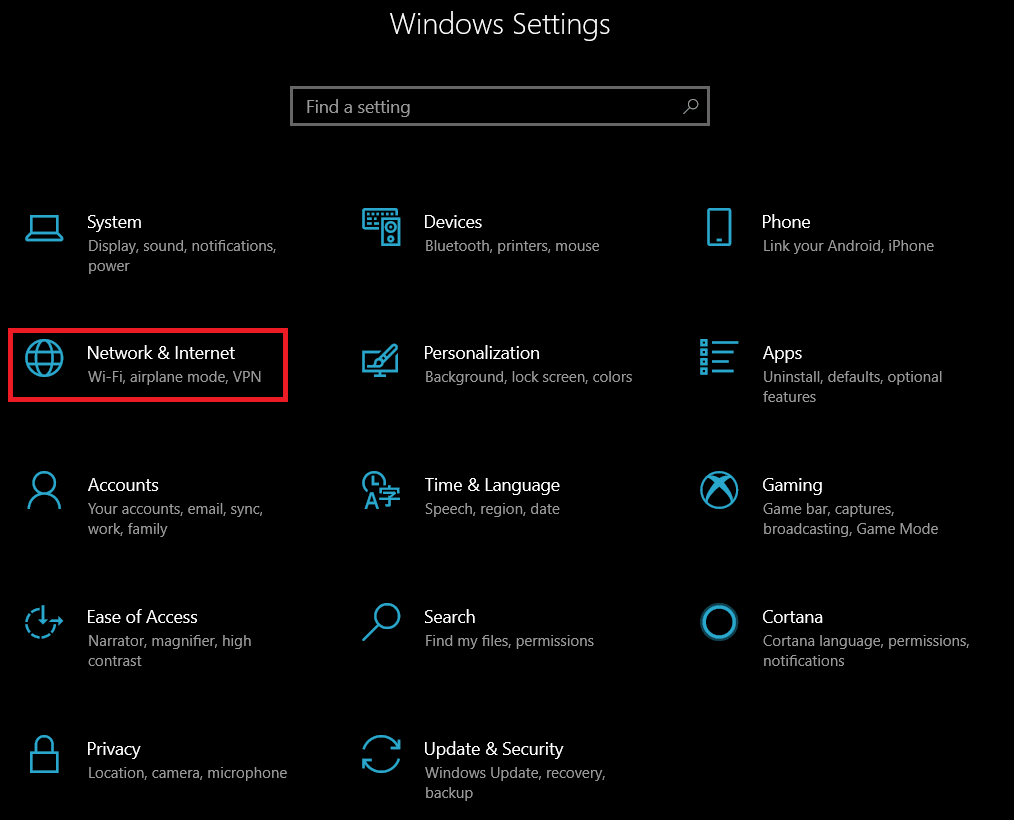Viewport: 1014px width, 820px height.
Task: Click the Phone icon
Action: pos(719,227)
